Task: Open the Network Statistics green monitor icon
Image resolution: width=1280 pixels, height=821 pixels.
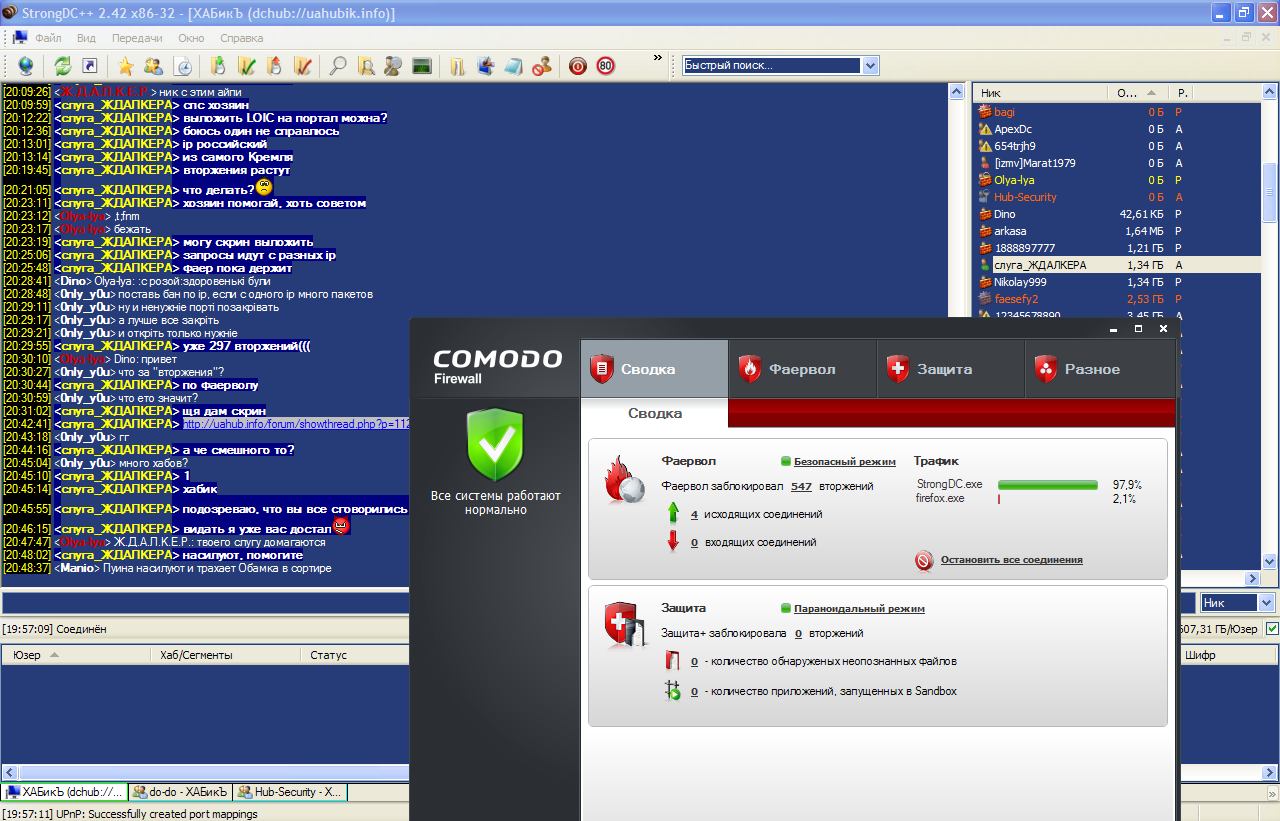Action: point(421,66)
